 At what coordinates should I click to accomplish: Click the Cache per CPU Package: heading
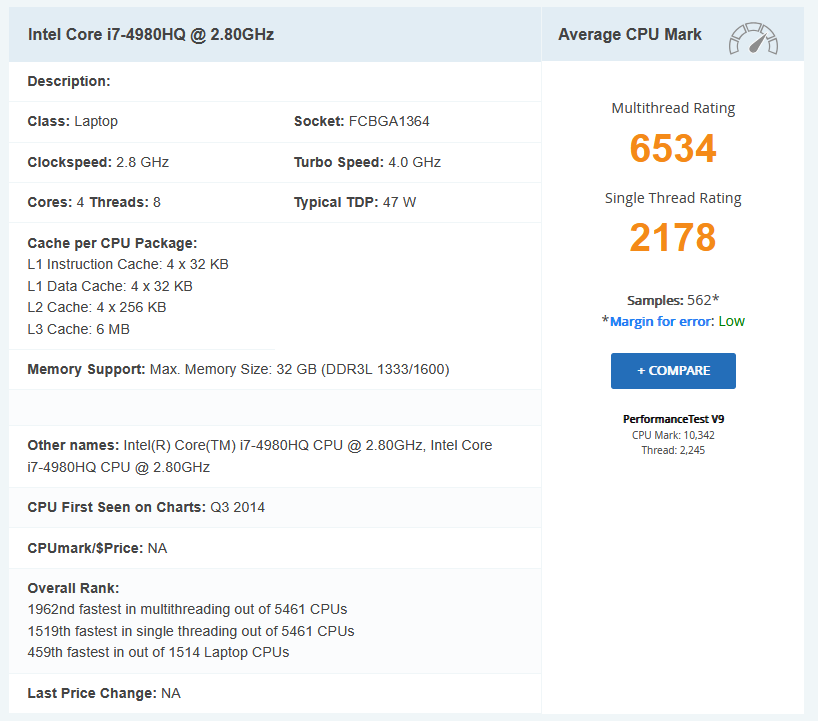[112, 243]
